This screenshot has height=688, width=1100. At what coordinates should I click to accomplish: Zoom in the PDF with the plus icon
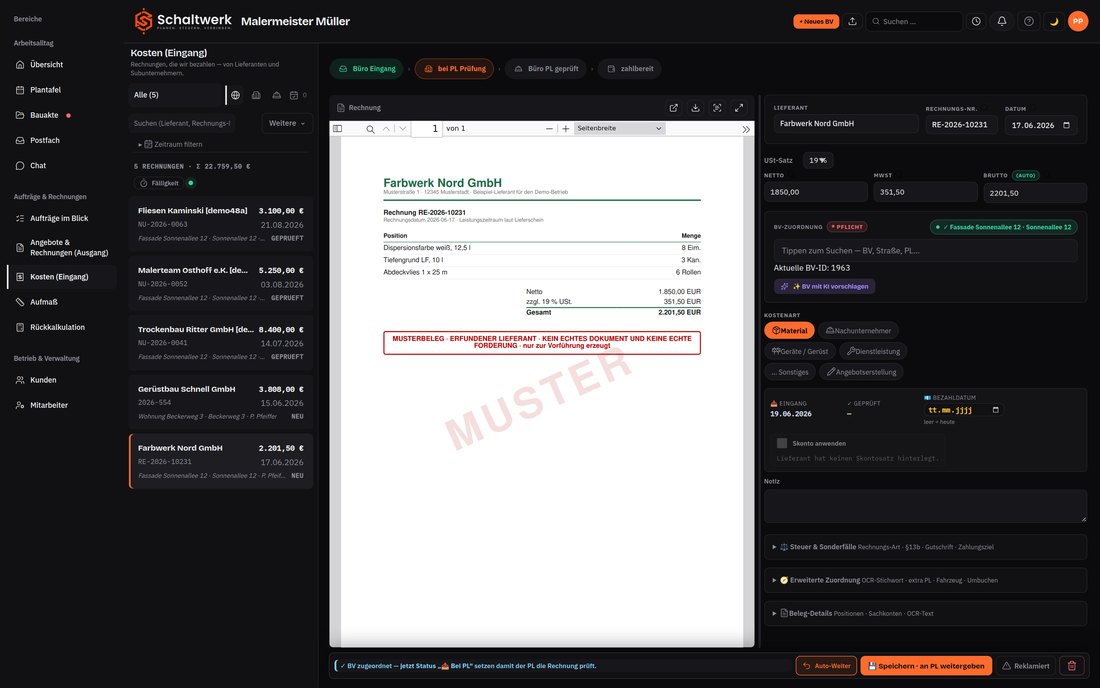pos(565,128)
